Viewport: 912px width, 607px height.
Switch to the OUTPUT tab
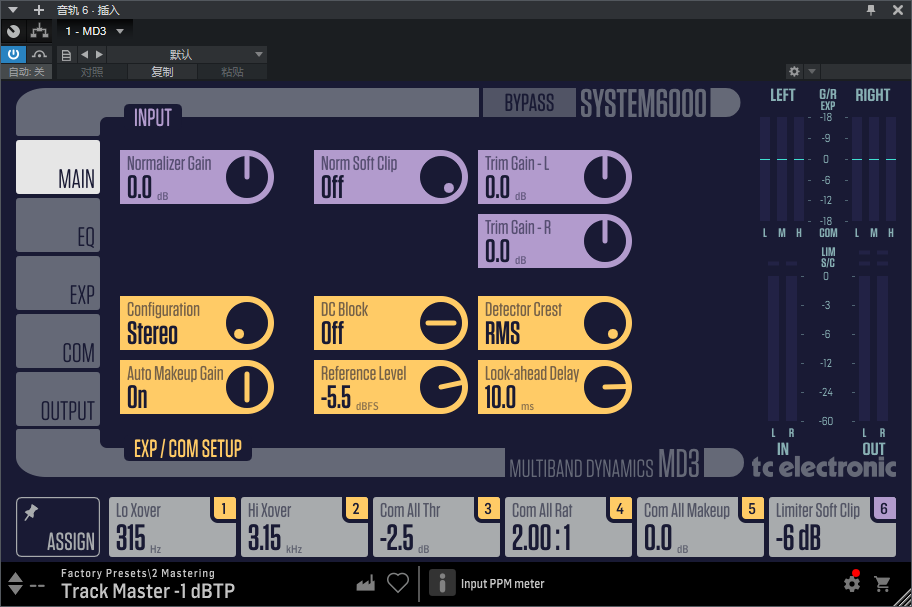coord(58,399)
